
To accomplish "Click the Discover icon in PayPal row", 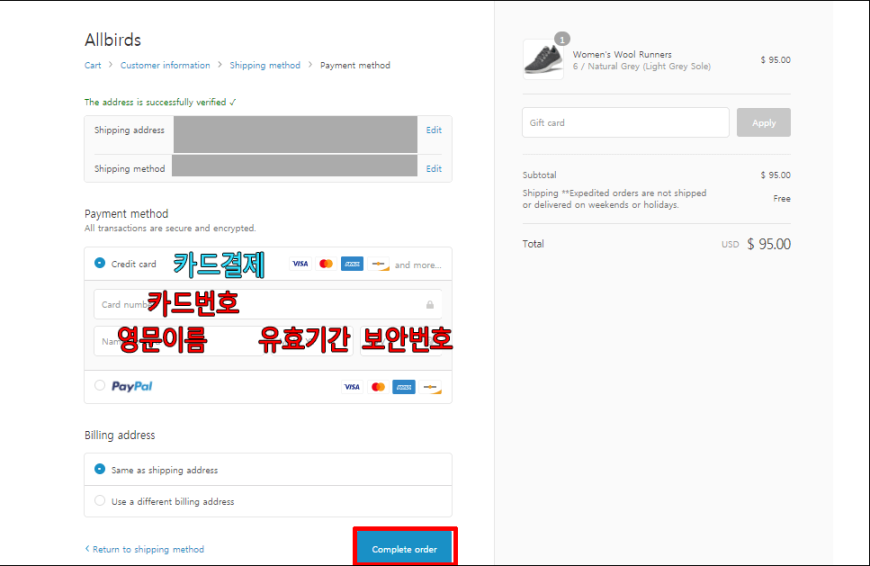I will click(x=431, y=387).
